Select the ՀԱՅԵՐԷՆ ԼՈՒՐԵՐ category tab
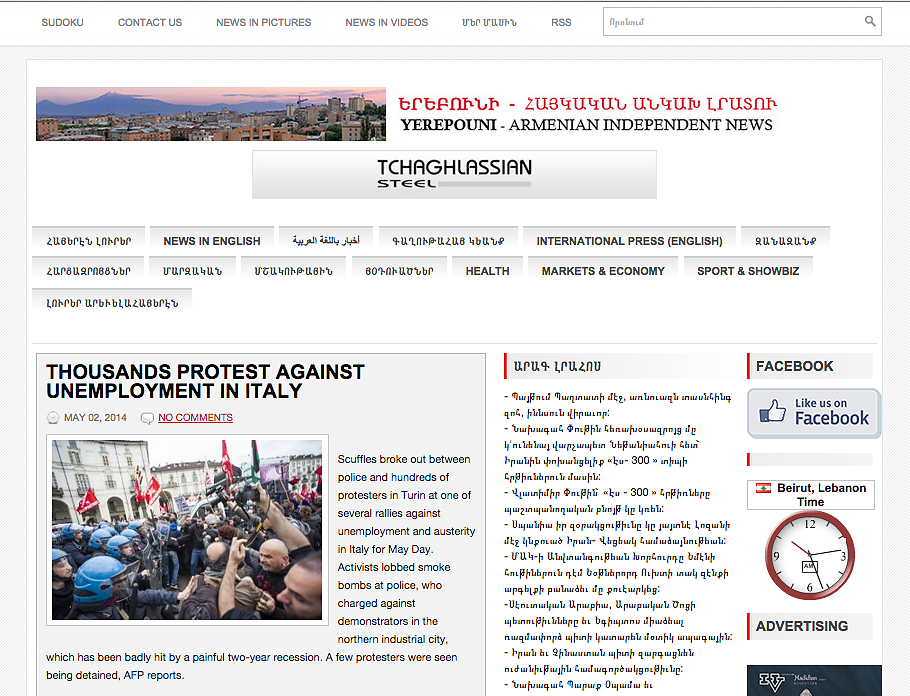 pos(89,241)
